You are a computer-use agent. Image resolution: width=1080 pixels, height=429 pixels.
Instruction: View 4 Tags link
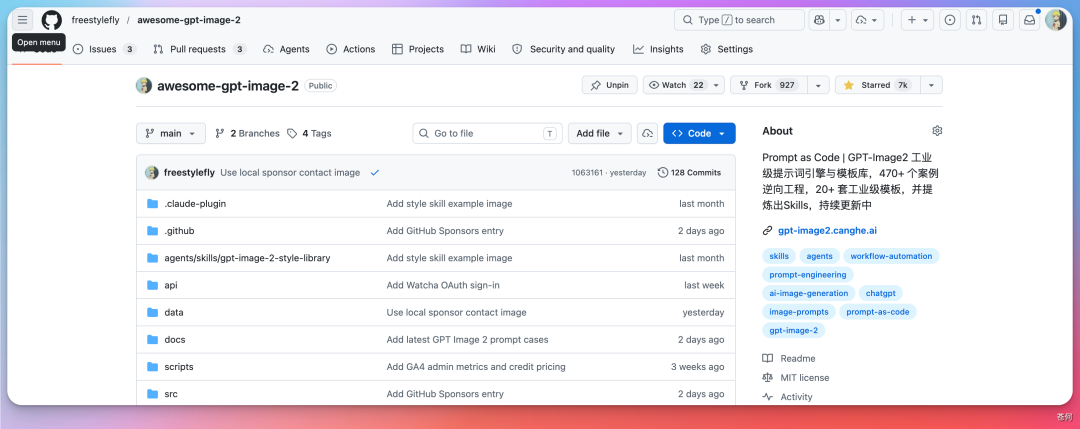pyautogui.click(x=309, y=134)
